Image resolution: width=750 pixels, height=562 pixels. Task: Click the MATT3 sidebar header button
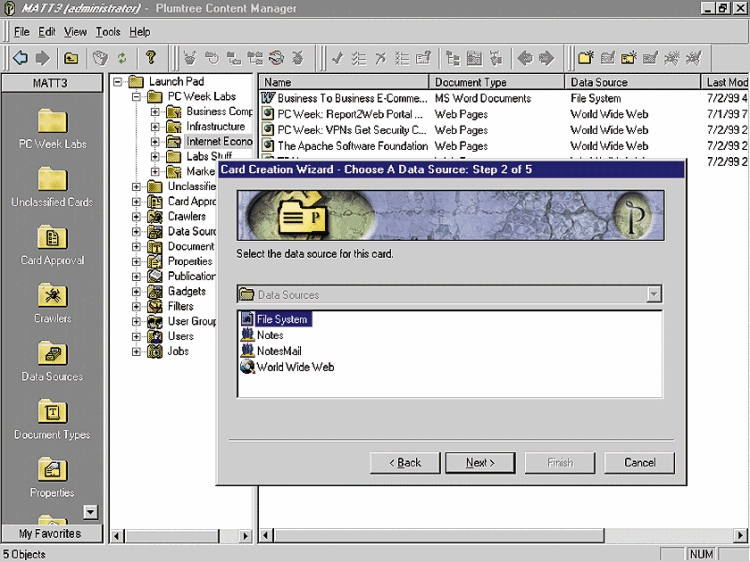click(52, 83)
